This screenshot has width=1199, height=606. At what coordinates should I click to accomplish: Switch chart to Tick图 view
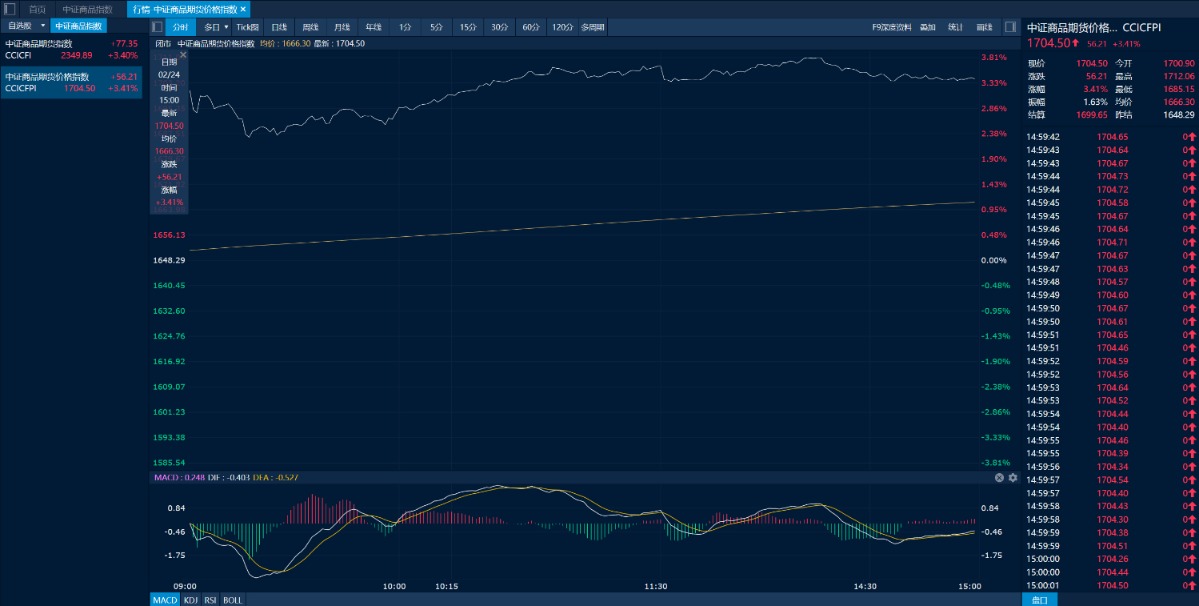(x=247, y=27)
